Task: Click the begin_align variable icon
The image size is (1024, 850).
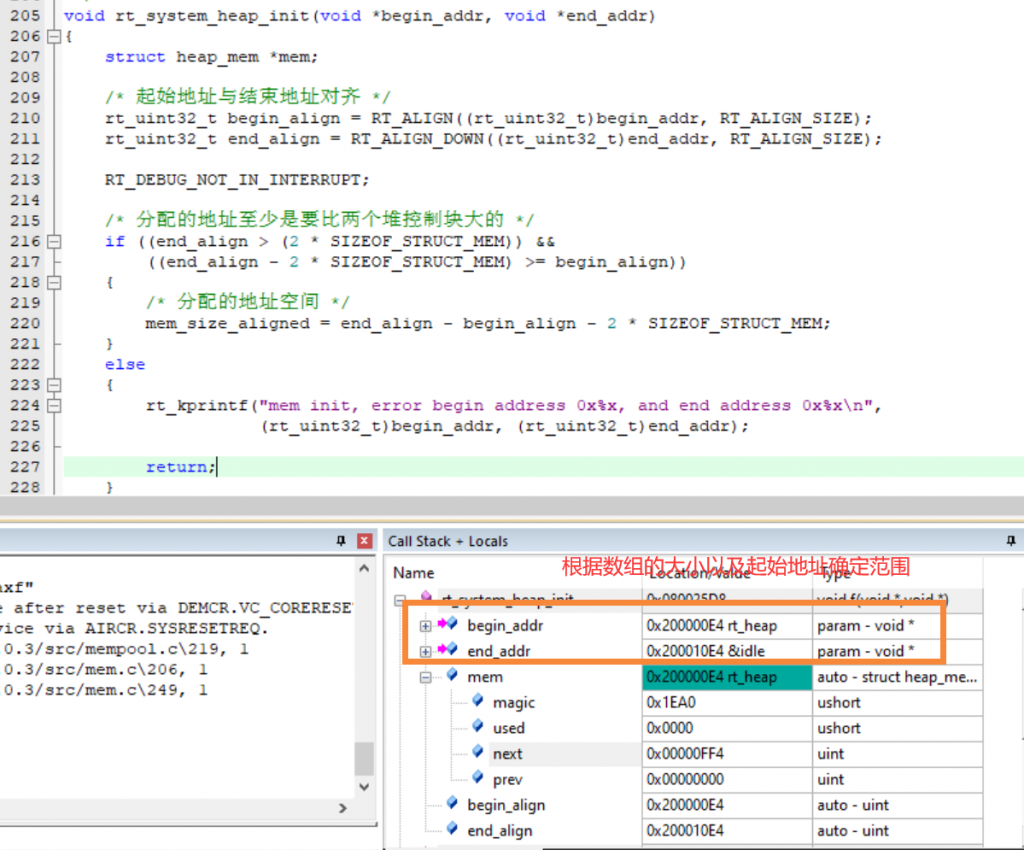Action: click(x=452, y=802)
